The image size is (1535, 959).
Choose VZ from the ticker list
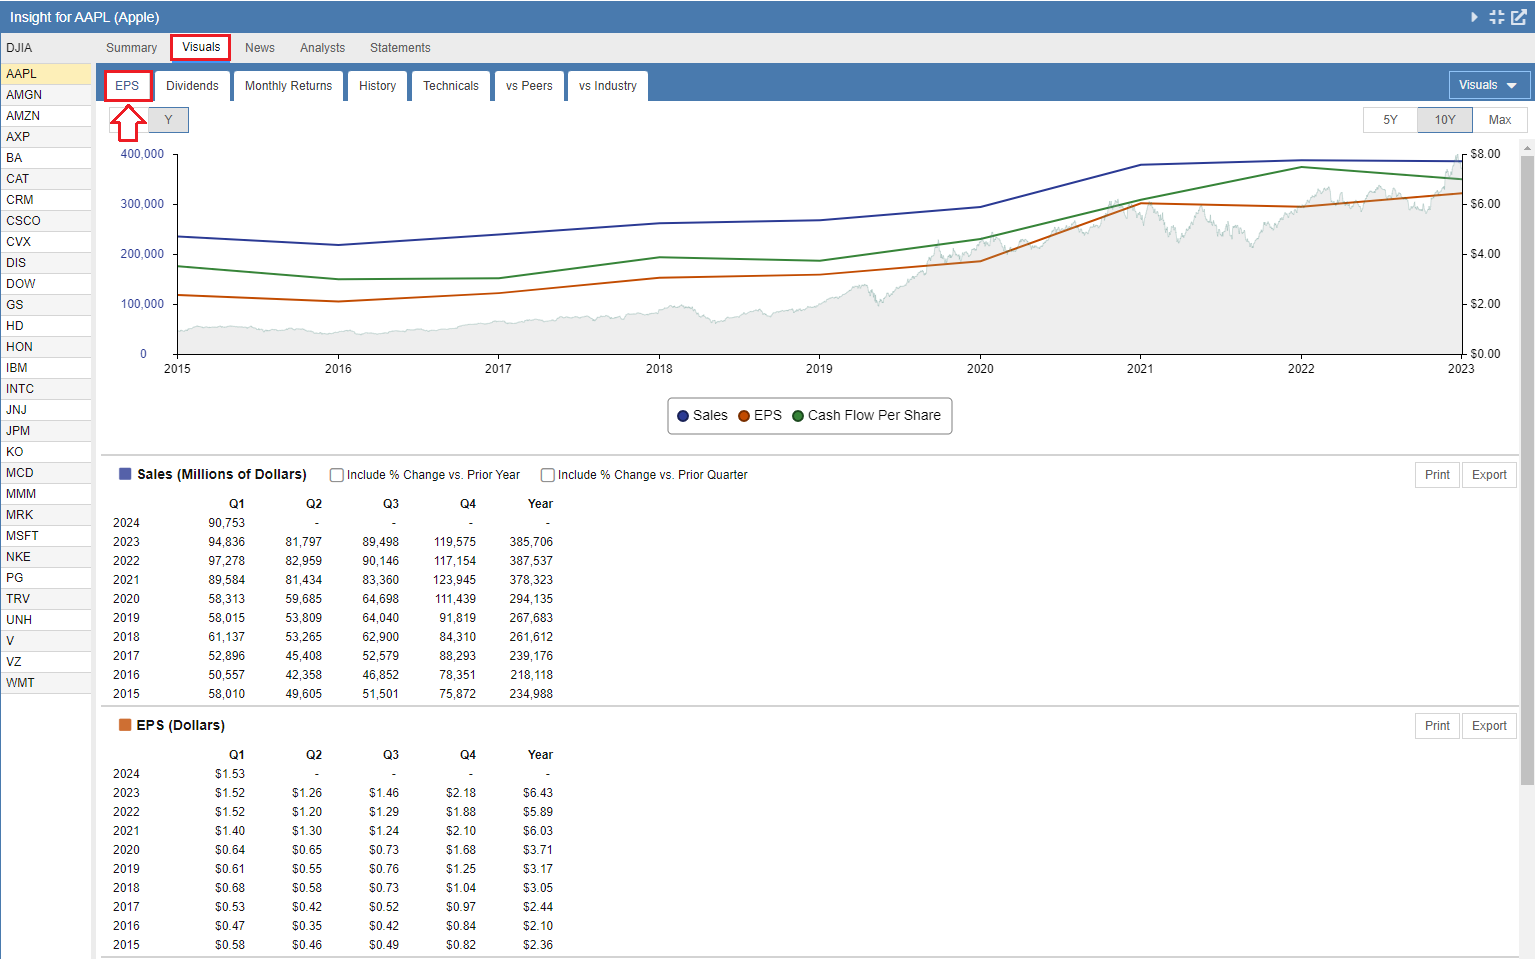click(46, 662)
